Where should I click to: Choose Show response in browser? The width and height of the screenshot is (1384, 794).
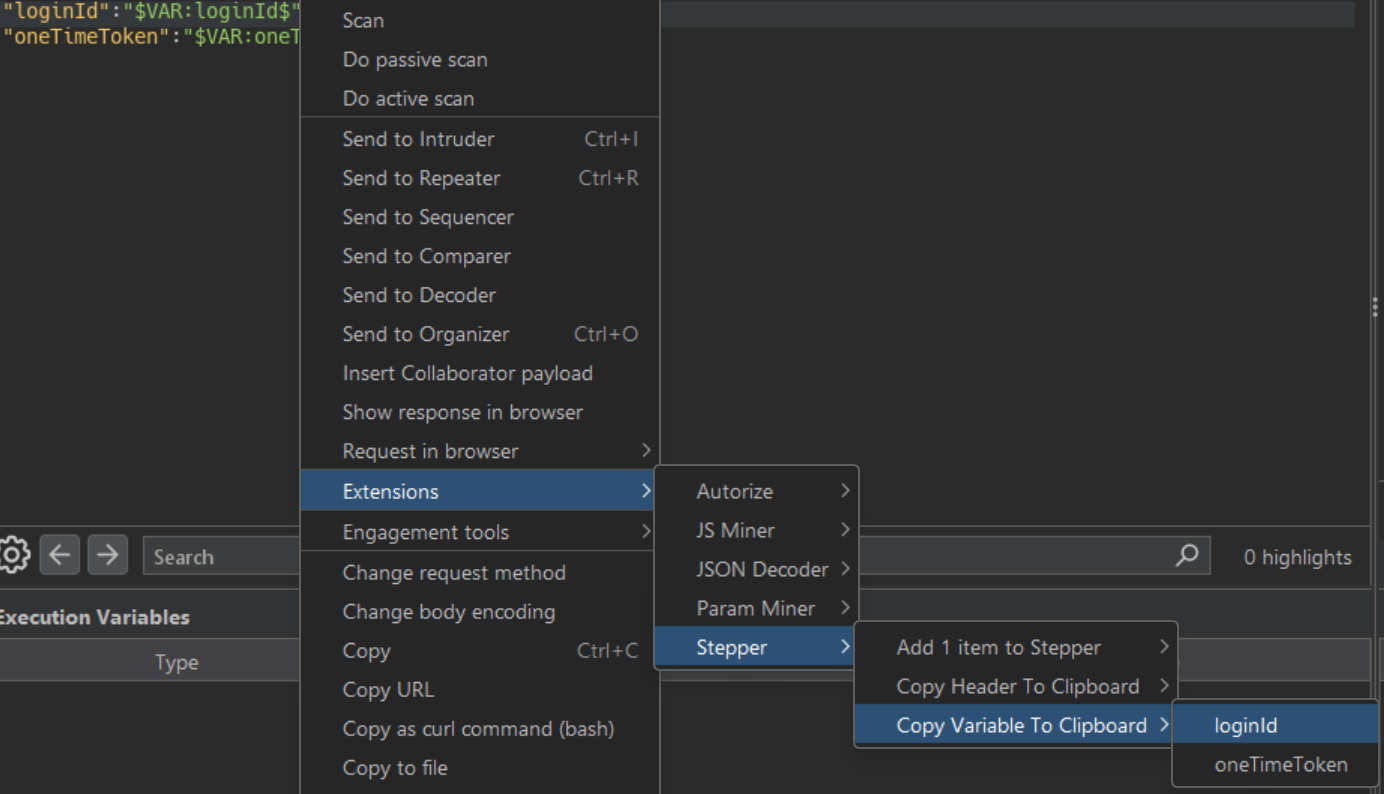pyautogui.click(x=480, y=412)
